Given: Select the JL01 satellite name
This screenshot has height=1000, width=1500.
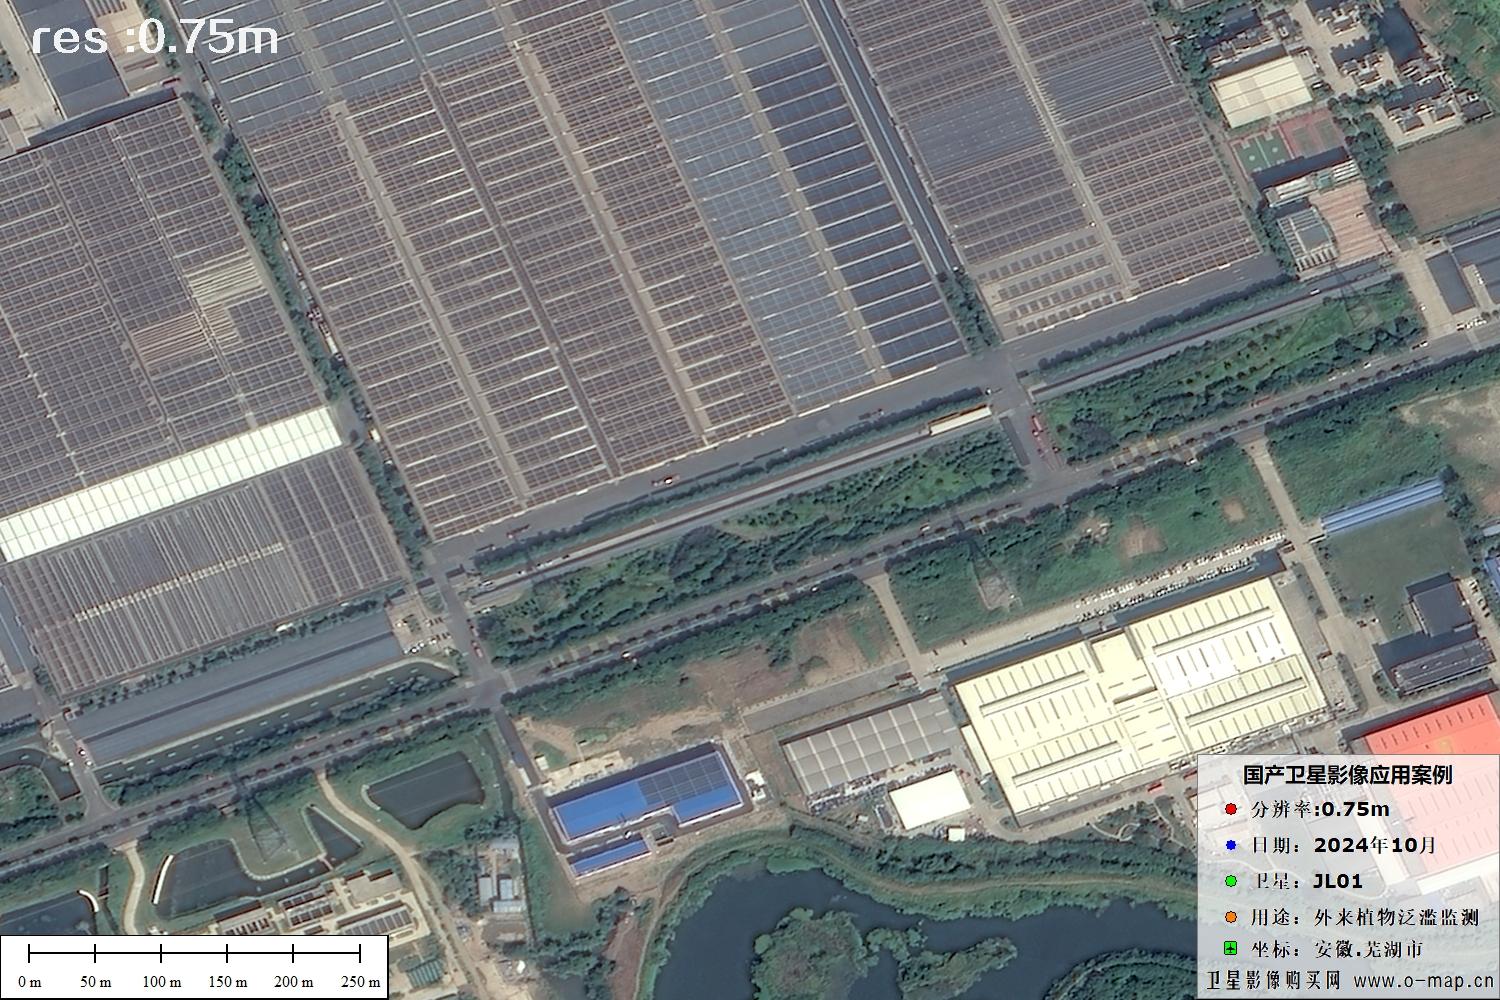Looking at the screenshot, I should [1337, 881].
